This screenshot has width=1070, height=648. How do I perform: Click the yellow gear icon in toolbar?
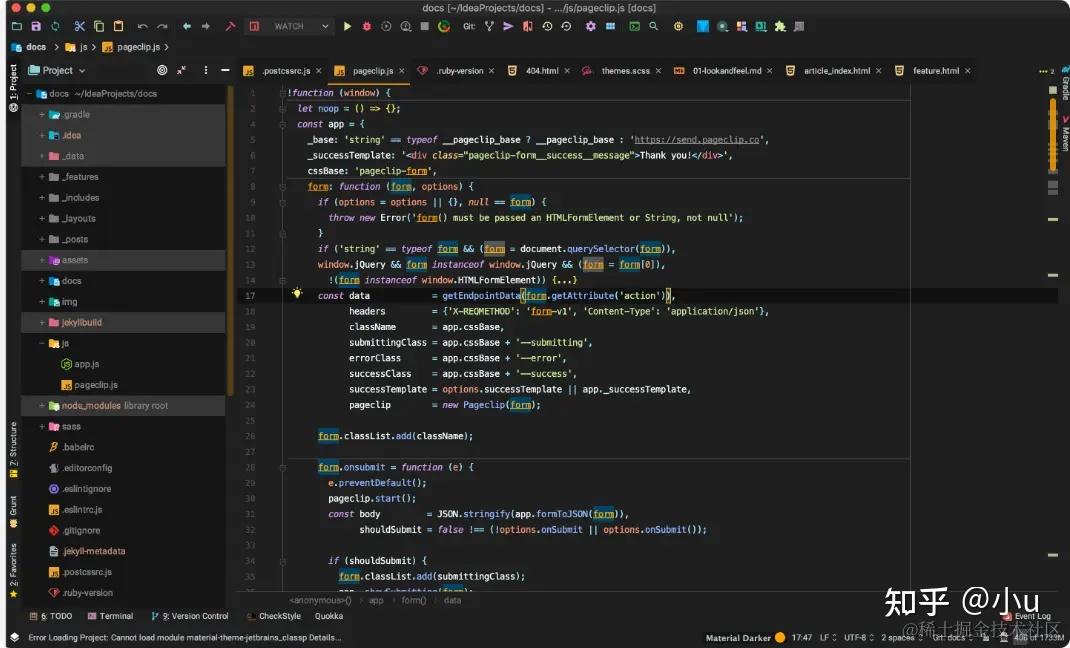tap(678, 27)
